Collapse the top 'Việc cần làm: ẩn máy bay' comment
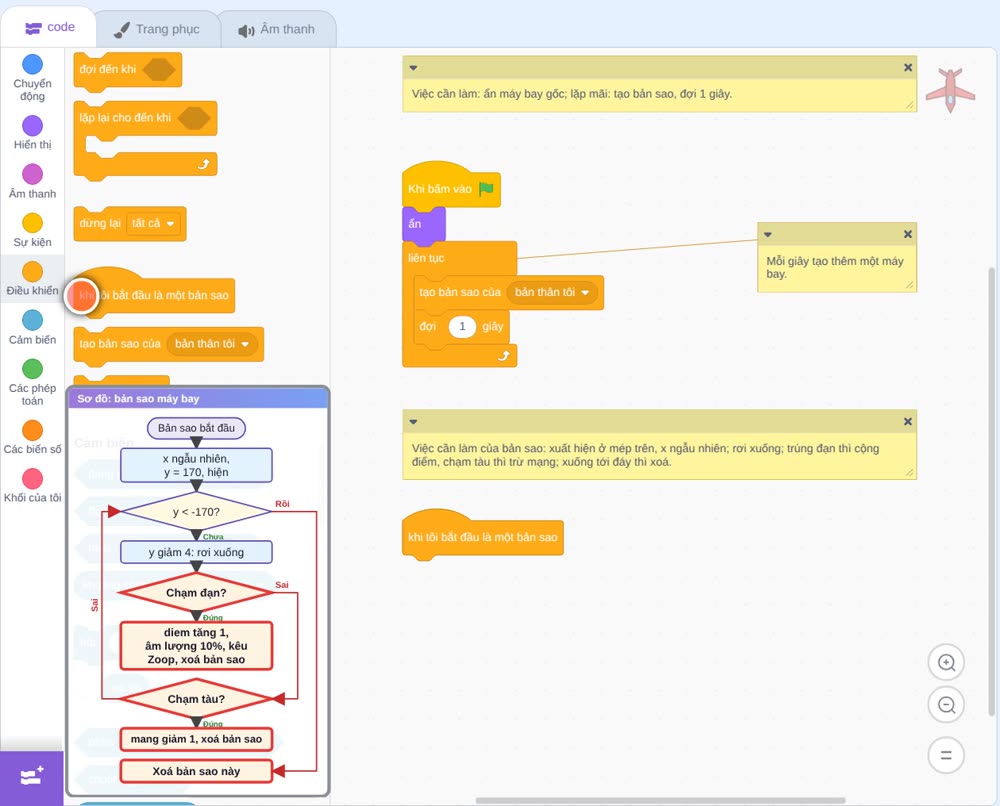The height and width of the screenshot is (806, 1000). (413, 68)
